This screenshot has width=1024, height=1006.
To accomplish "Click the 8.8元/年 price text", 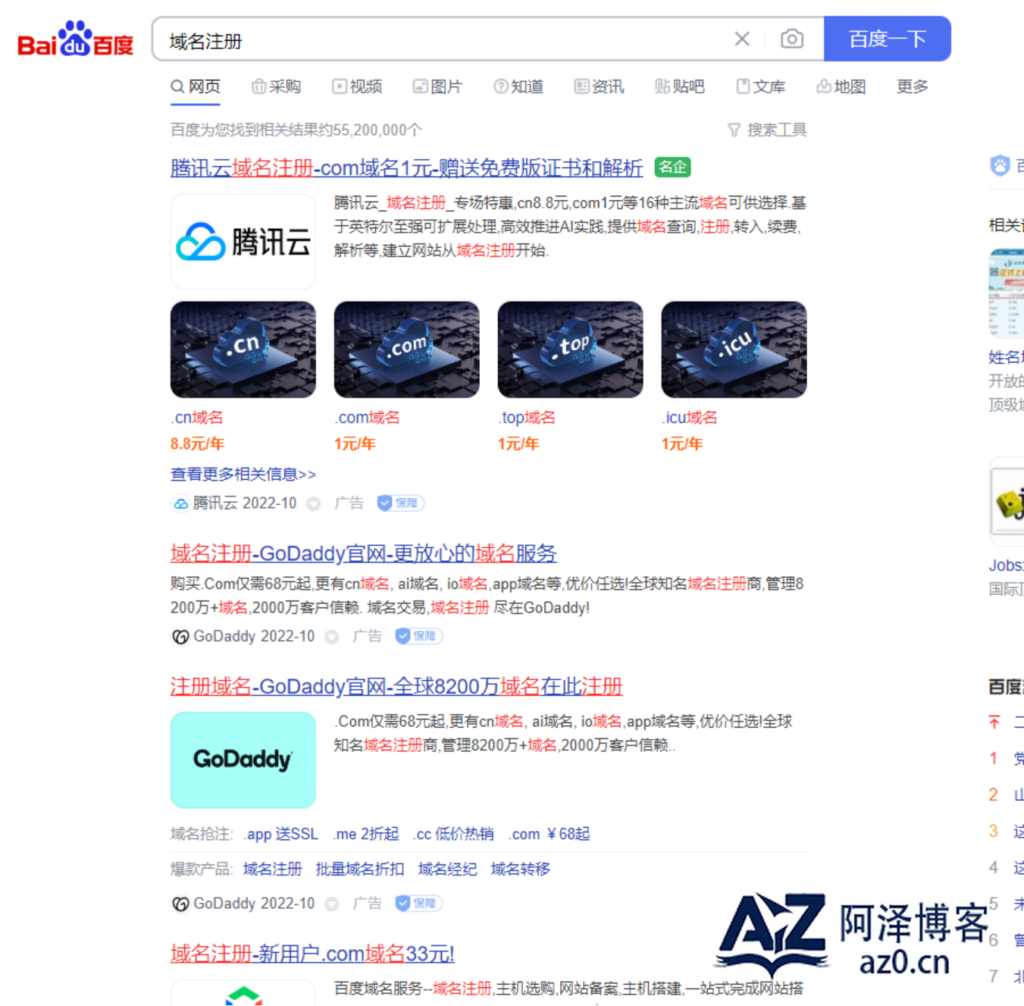I will (x=197, y=444).
